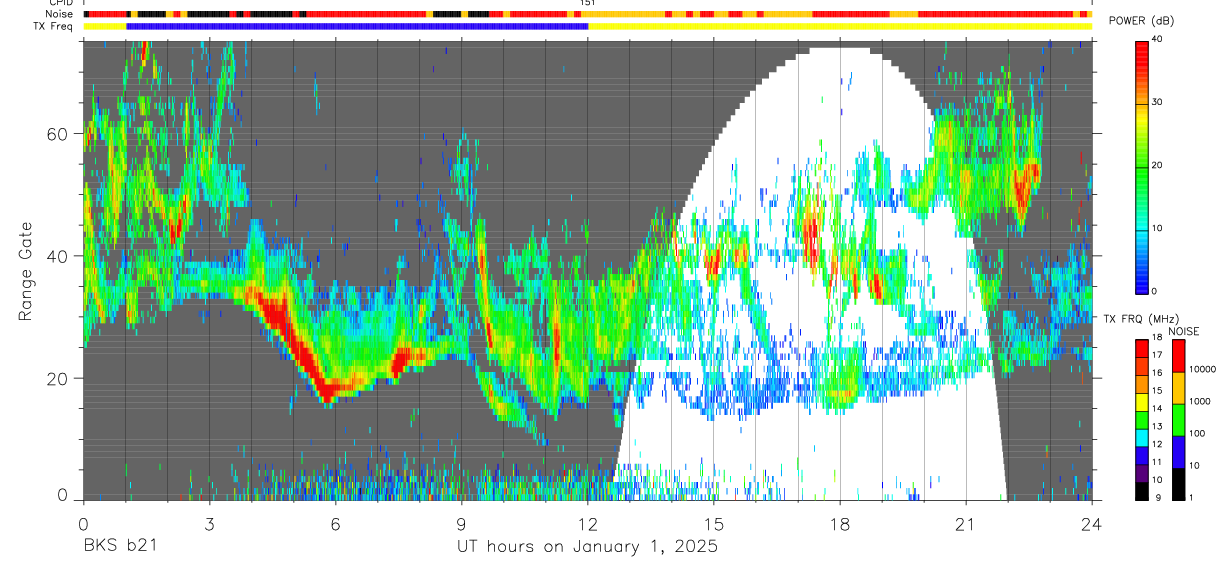Screen dimensions: 1228x567
Task: Click the '21' hour tick on the time axis
Action: (966, 524)
